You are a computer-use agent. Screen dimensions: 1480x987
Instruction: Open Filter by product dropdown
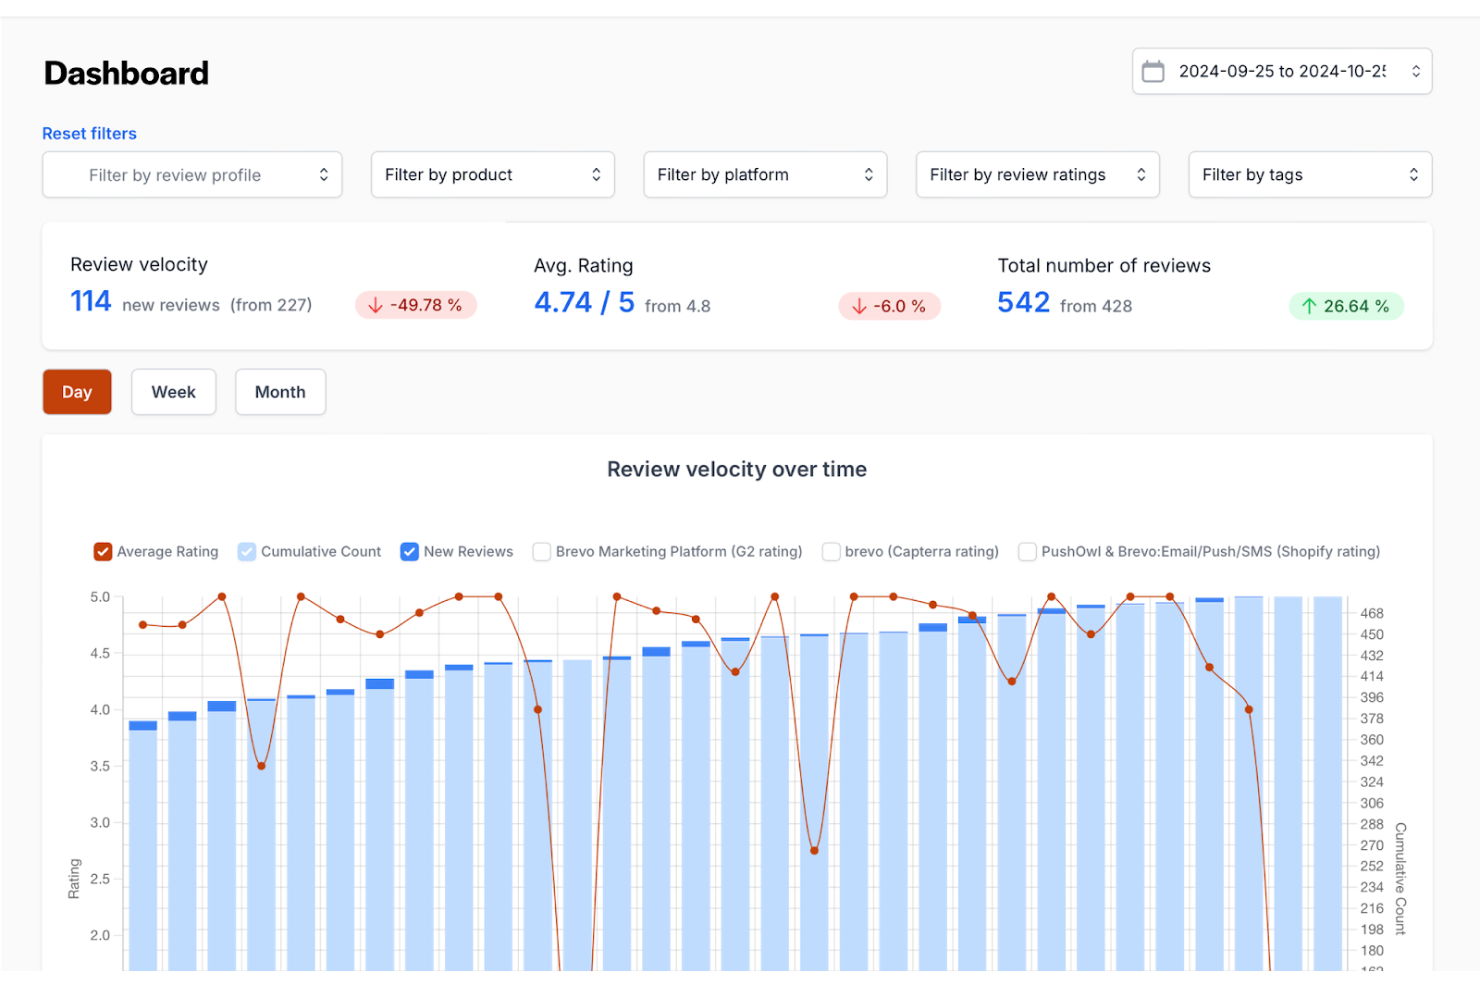click(493, 175)
